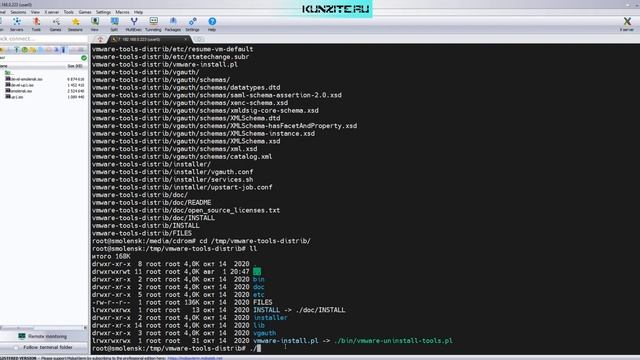Go to parent folder entry in file list
Viewport: 640px width, 360px height.
click(x=8, y=73)
